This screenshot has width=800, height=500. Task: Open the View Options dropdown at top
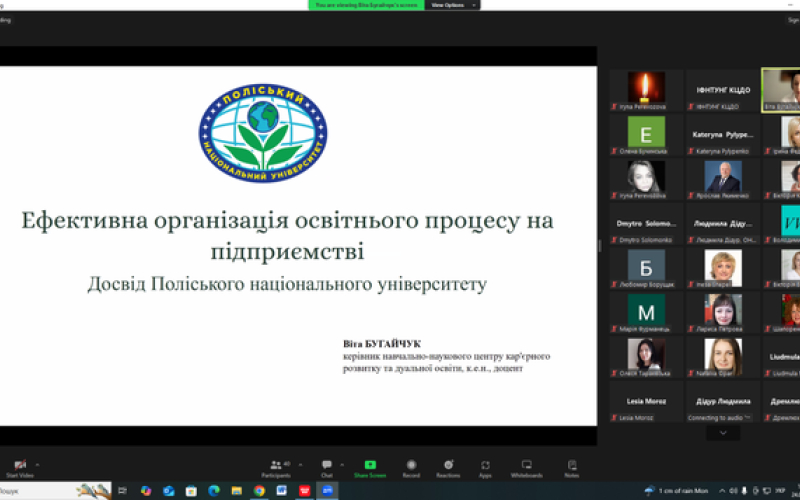[x=452, y=5]
